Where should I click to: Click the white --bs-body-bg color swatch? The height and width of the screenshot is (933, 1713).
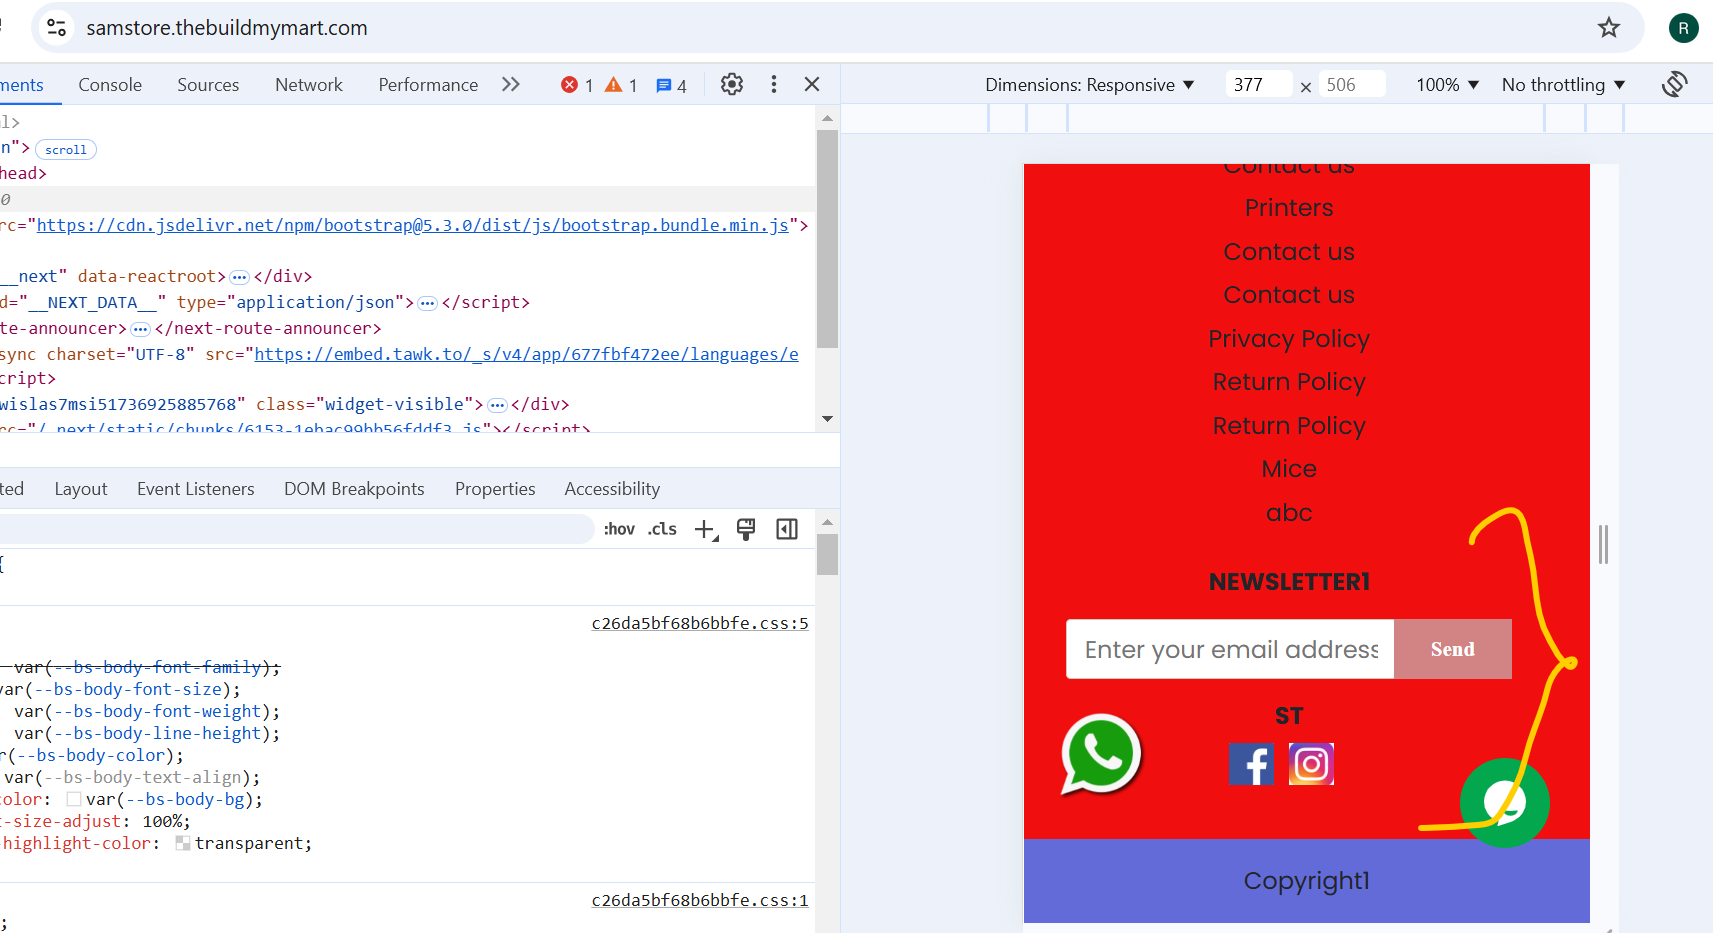pyautogui.click(x=74, y=800)
